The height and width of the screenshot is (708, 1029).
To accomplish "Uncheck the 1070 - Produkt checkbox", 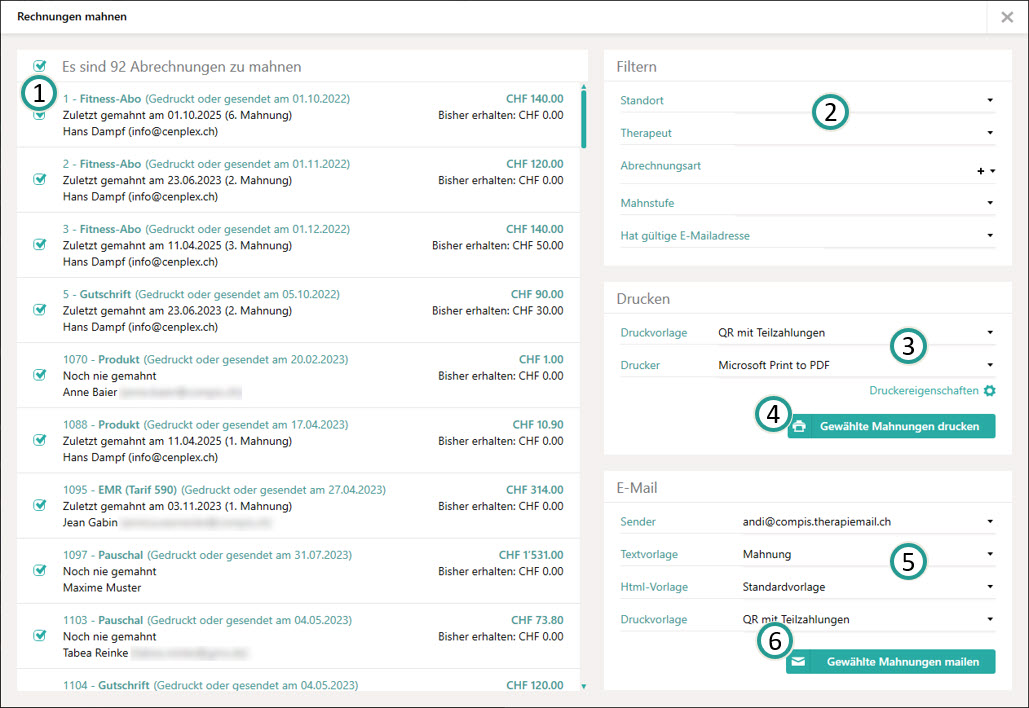I will coord(40,375).
